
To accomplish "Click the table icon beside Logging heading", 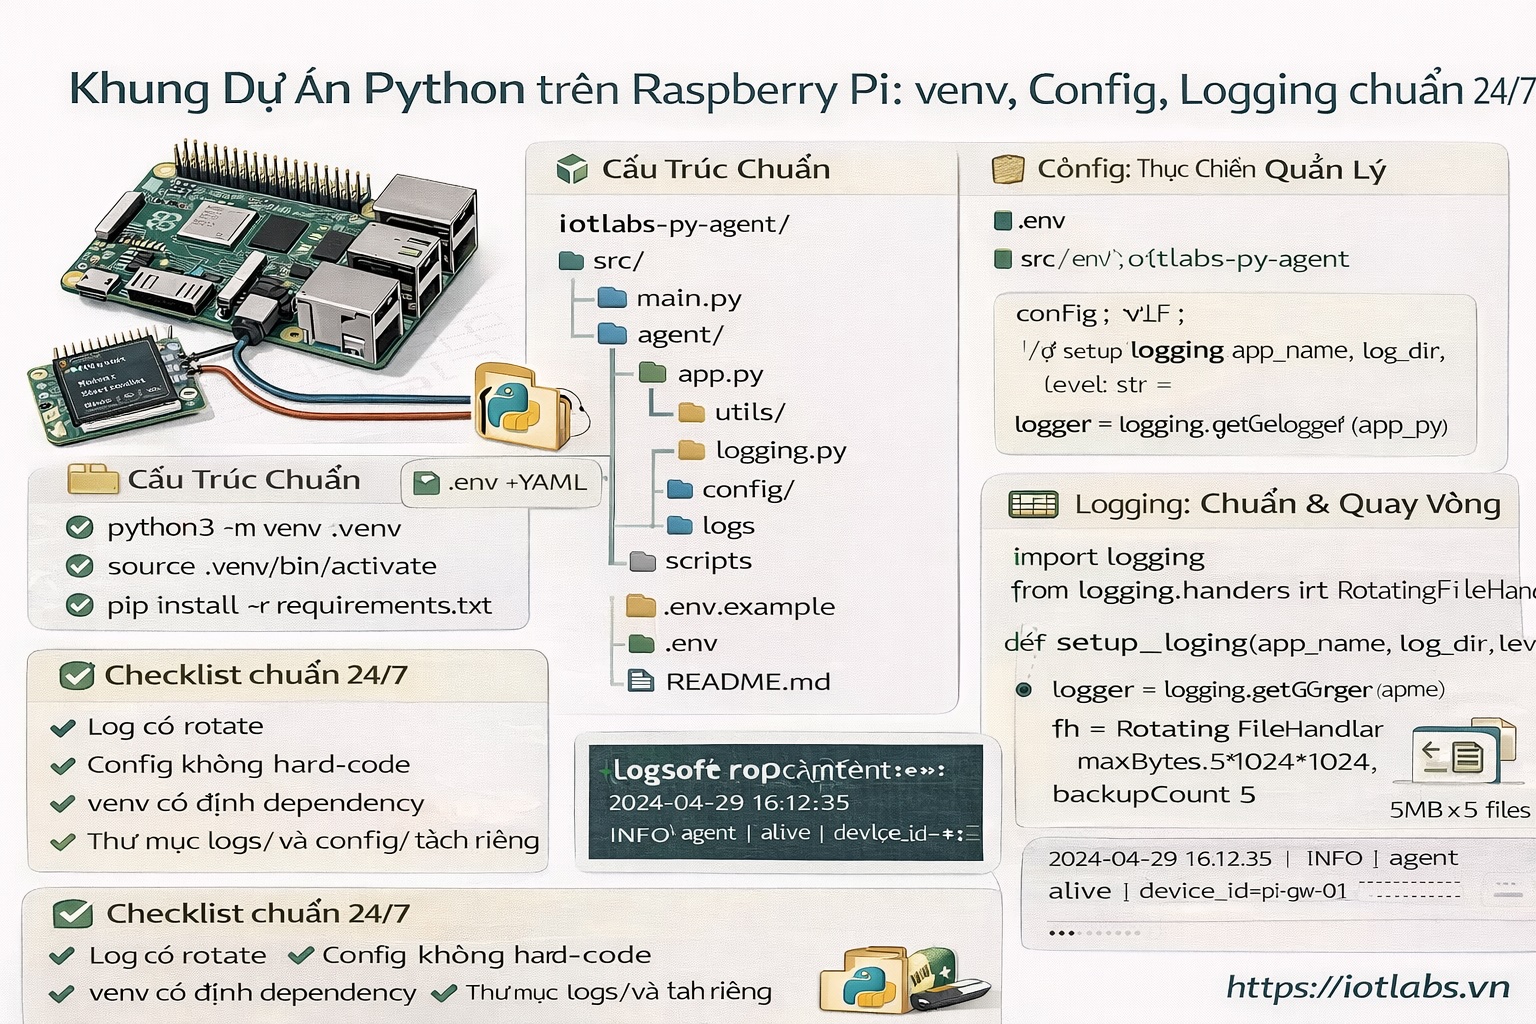I will point(1033,504).
